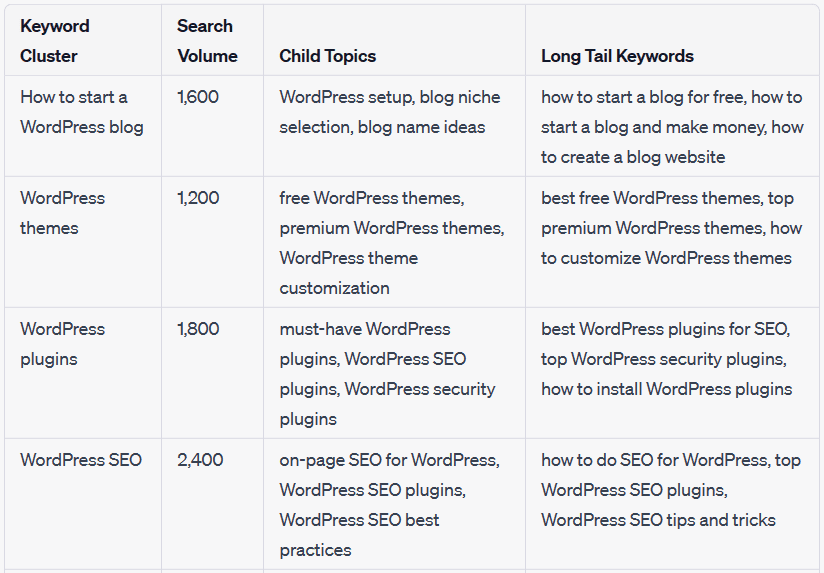Select the 'Long Tail Keywords' column header
This screenshot has width=824, height=573.
coord(672,40)
